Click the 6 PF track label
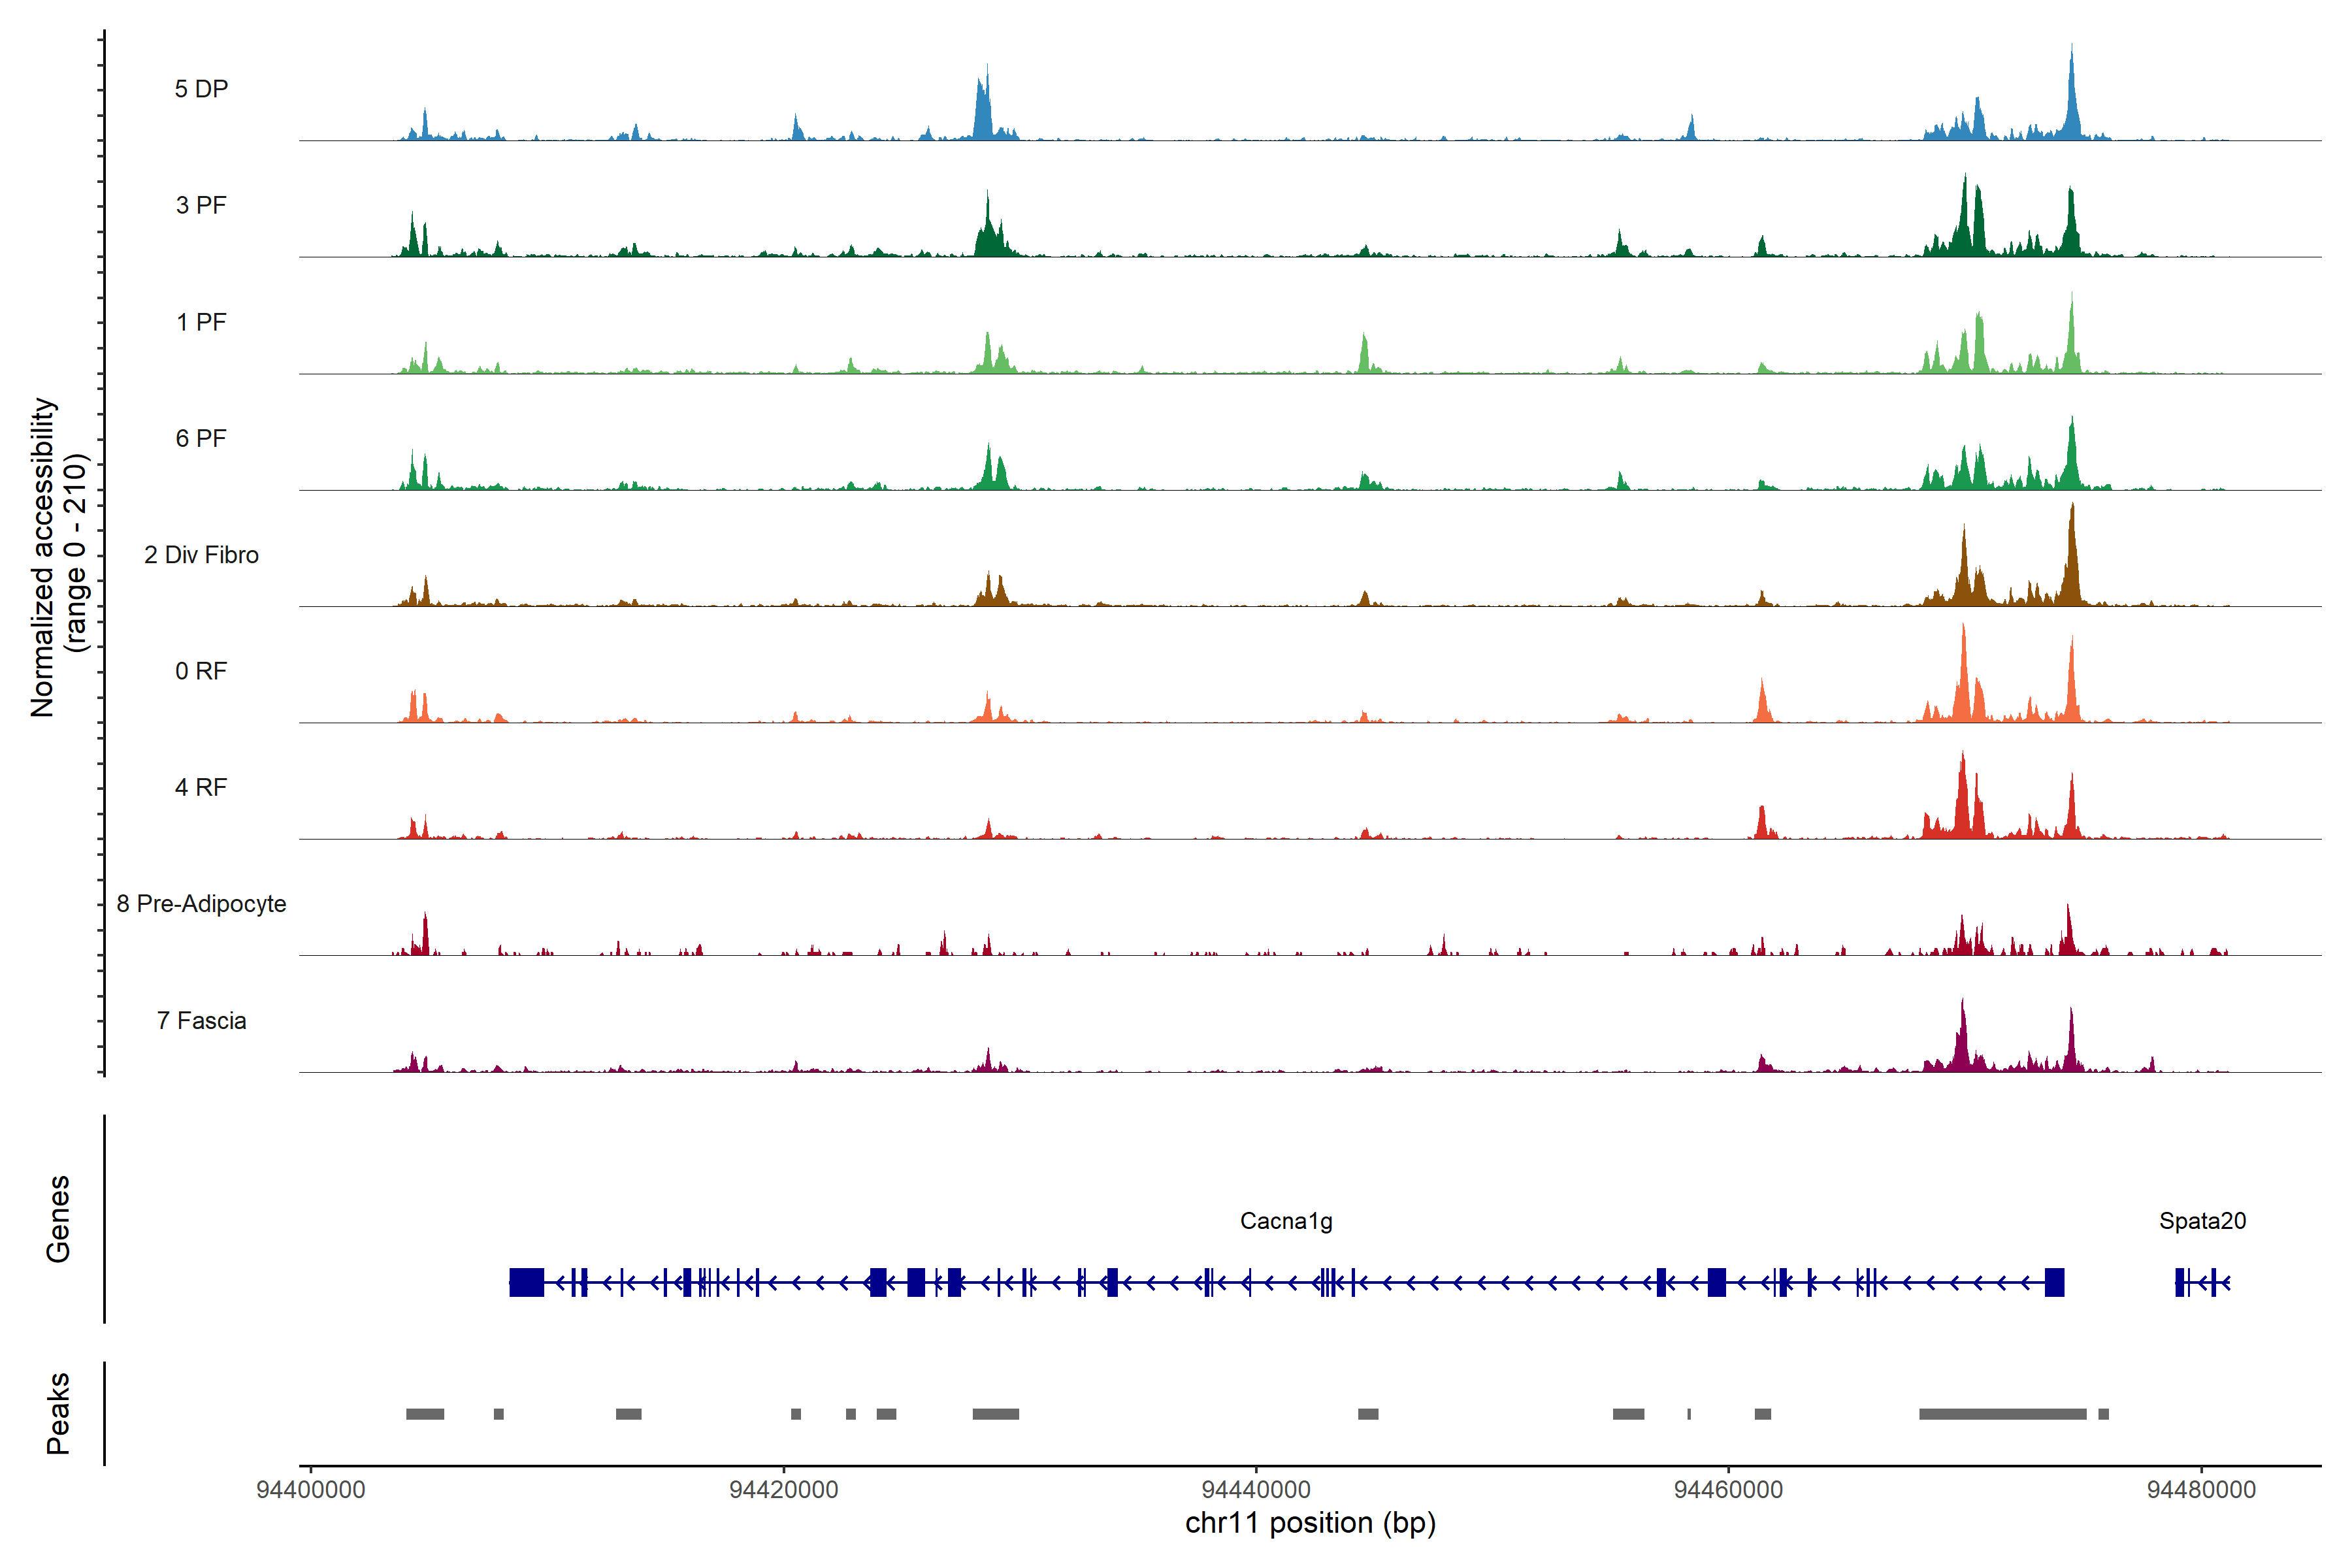 click(x=201, y=438)
